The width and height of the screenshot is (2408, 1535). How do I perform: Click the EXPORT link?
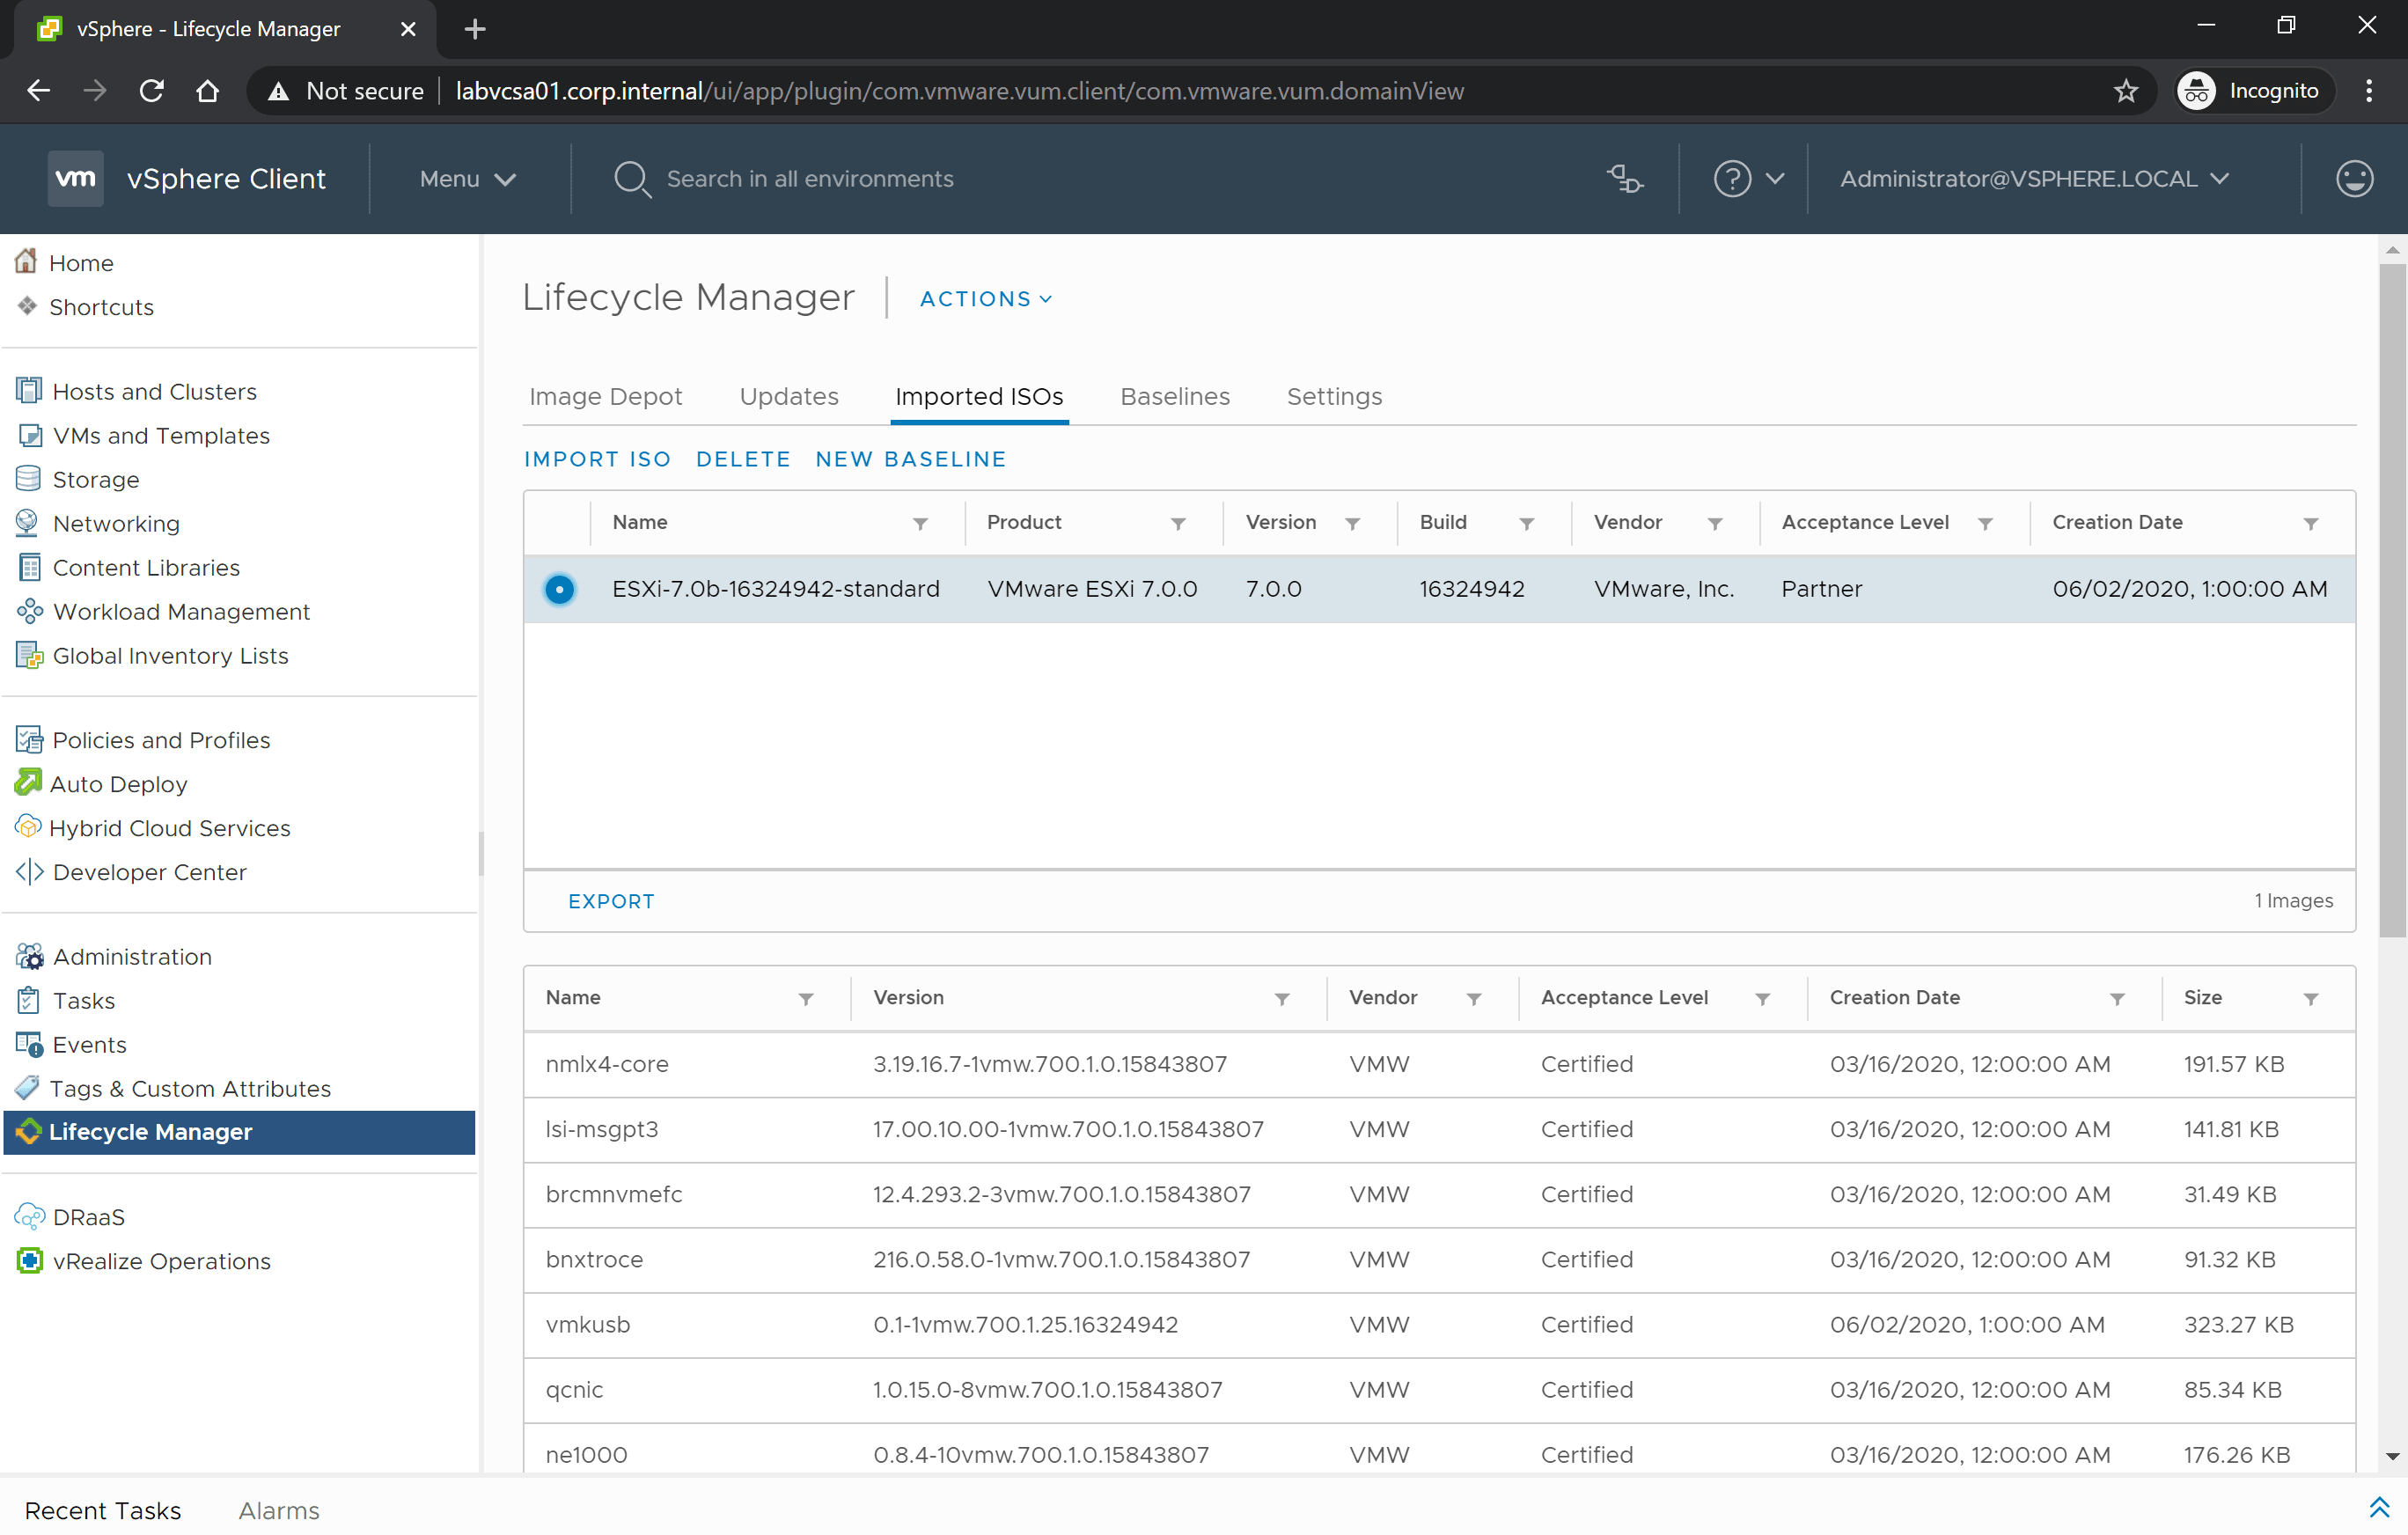click(x=609, y=900)
